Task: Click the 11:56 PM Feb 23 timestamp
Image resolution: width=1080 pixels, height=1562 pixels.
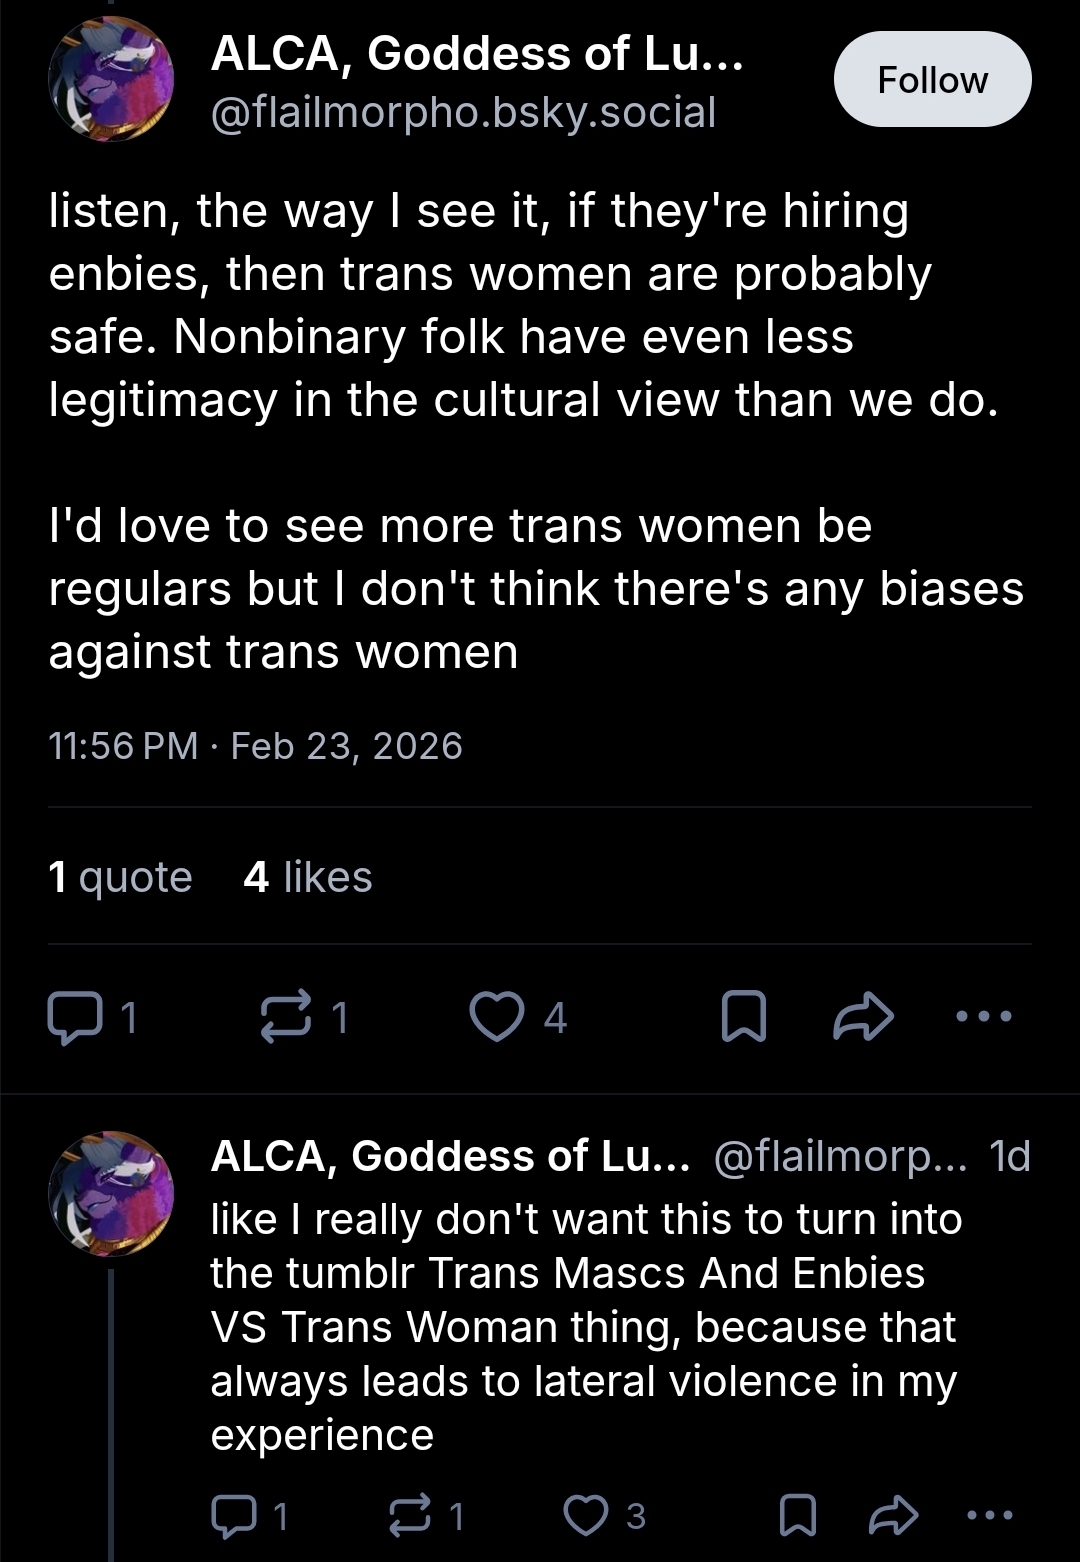Action: point(255,746)
